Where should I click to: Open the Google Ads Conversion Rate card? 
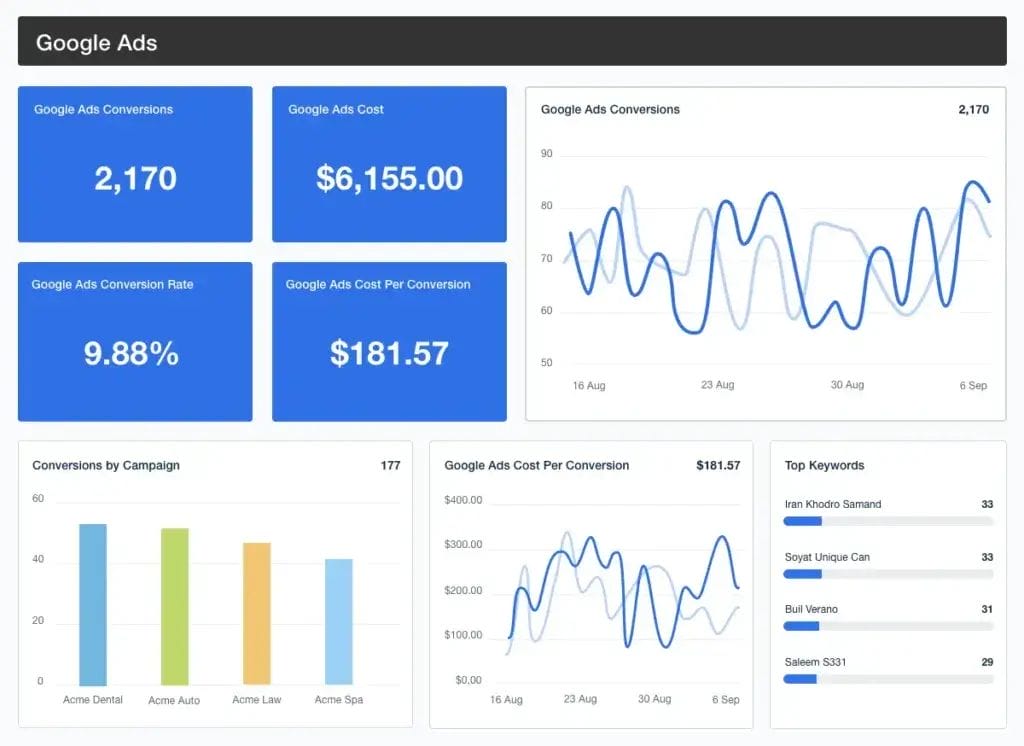click(x=135, y=340)
